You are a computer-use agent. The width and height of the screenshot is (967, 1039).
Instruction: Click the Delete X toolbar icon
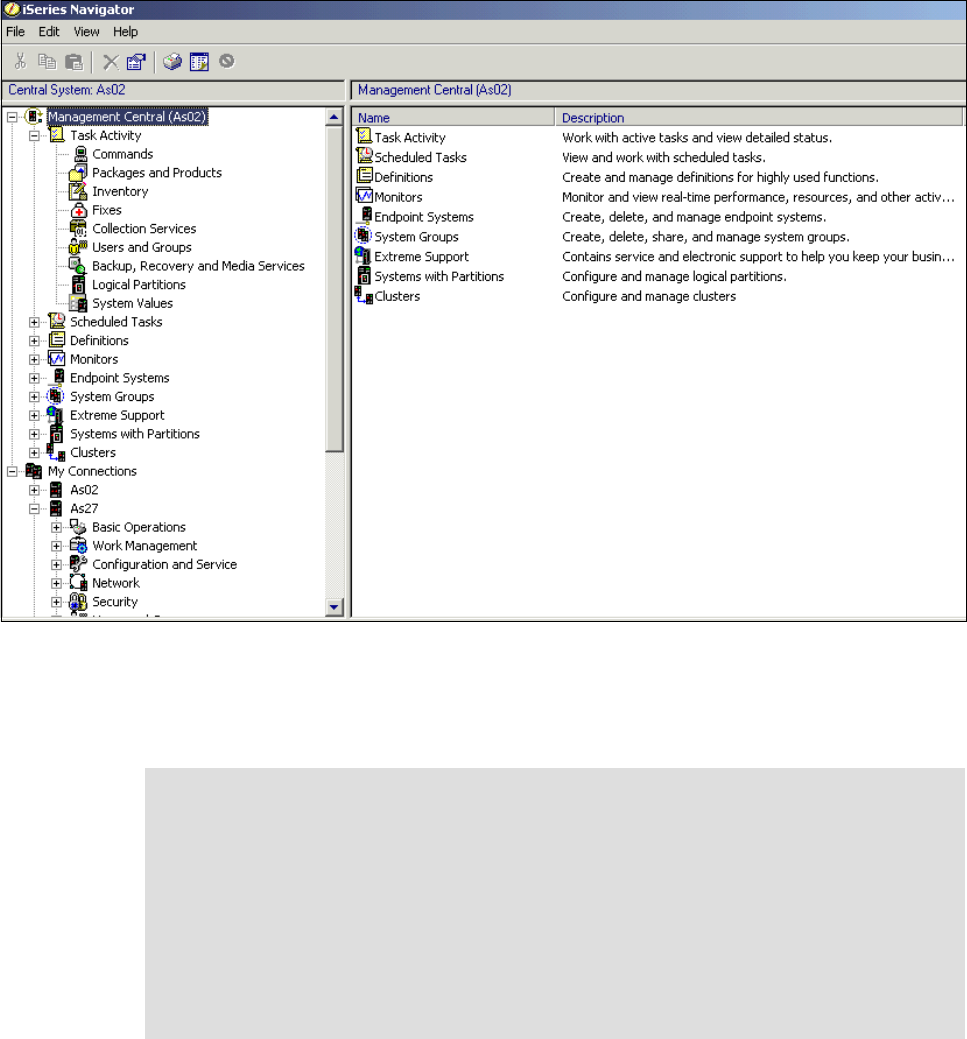(x=111, y=62)
